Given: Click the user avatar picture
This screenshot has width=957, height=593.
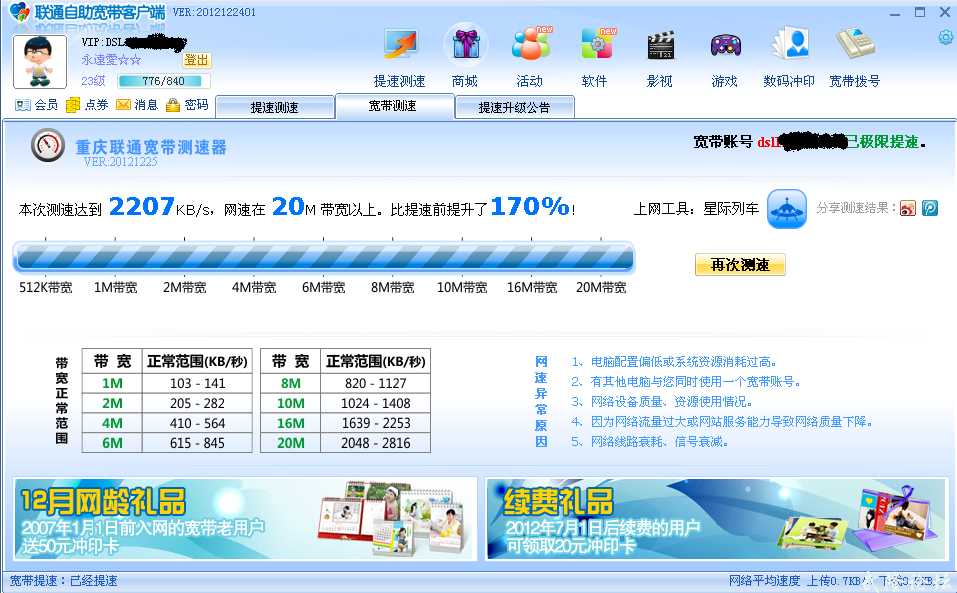Looking at the screenshot, I should (40, 62).
